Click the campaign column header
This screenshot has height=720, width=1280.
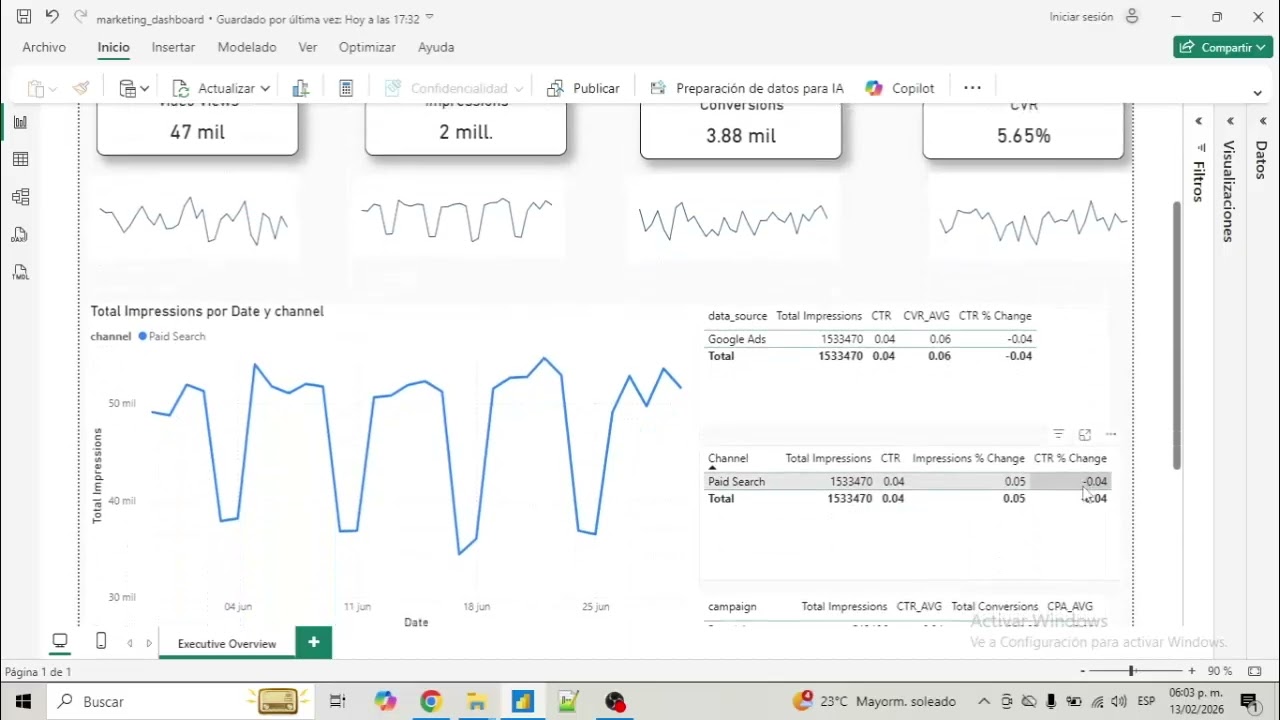click(732, 607)
